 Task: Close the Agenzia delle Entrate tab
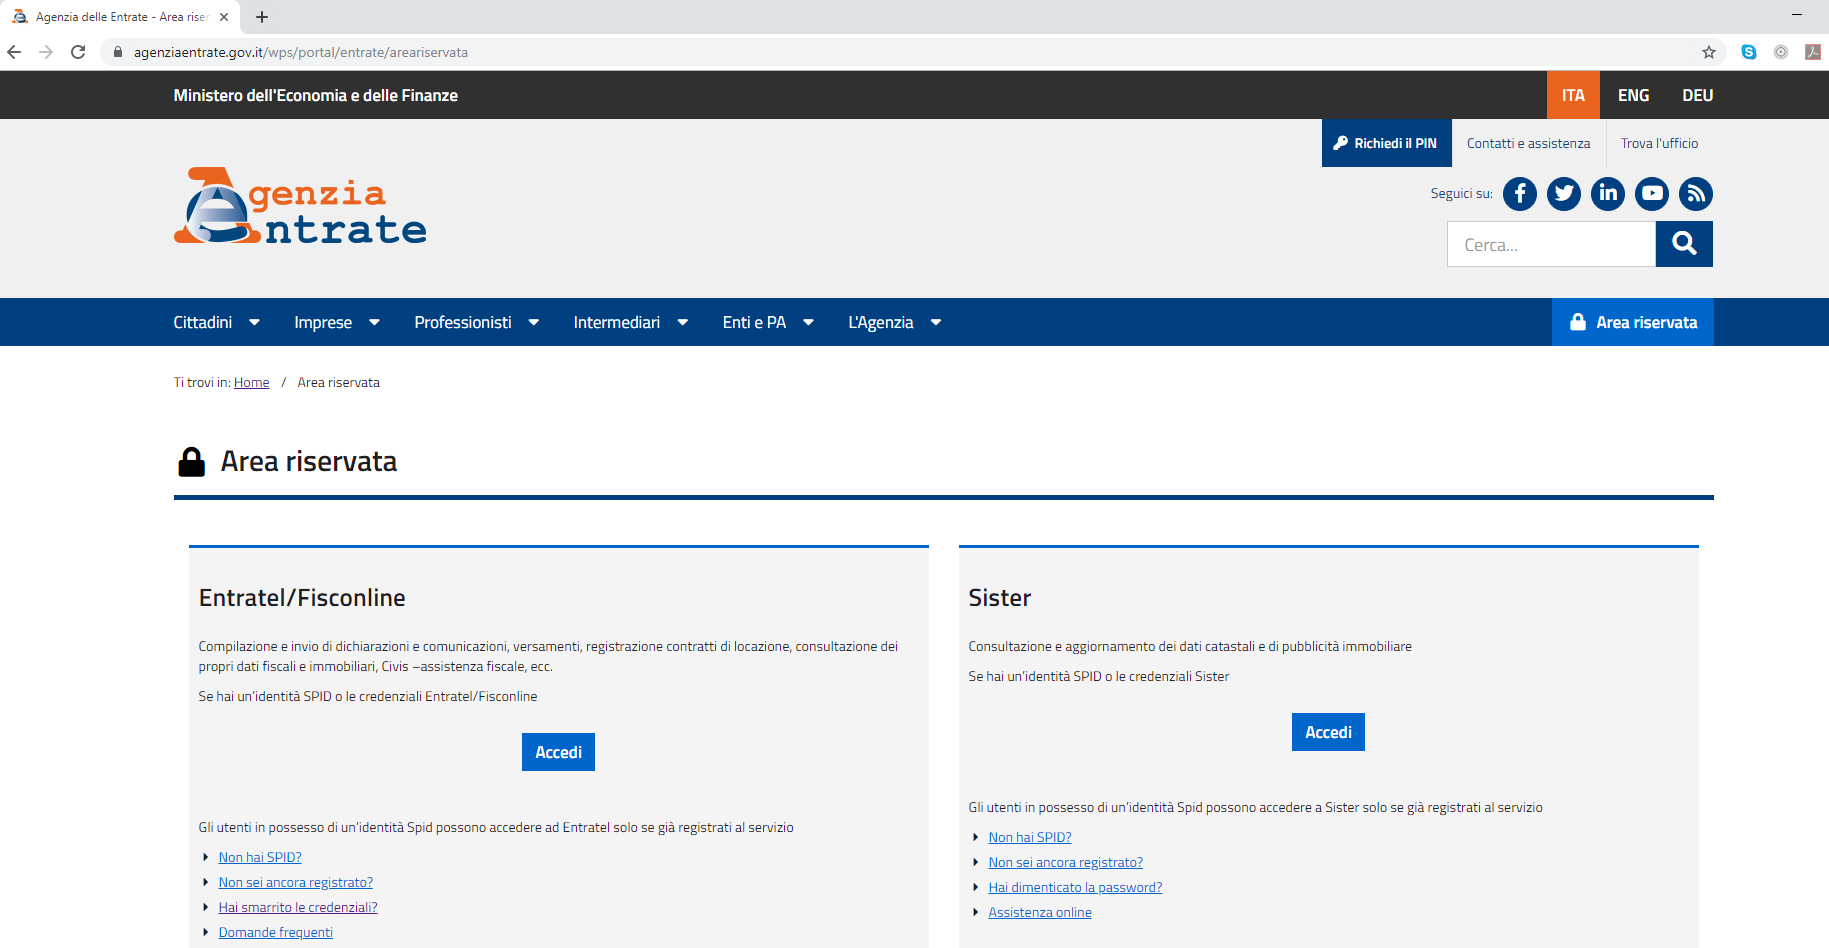[x=224, y=17]
